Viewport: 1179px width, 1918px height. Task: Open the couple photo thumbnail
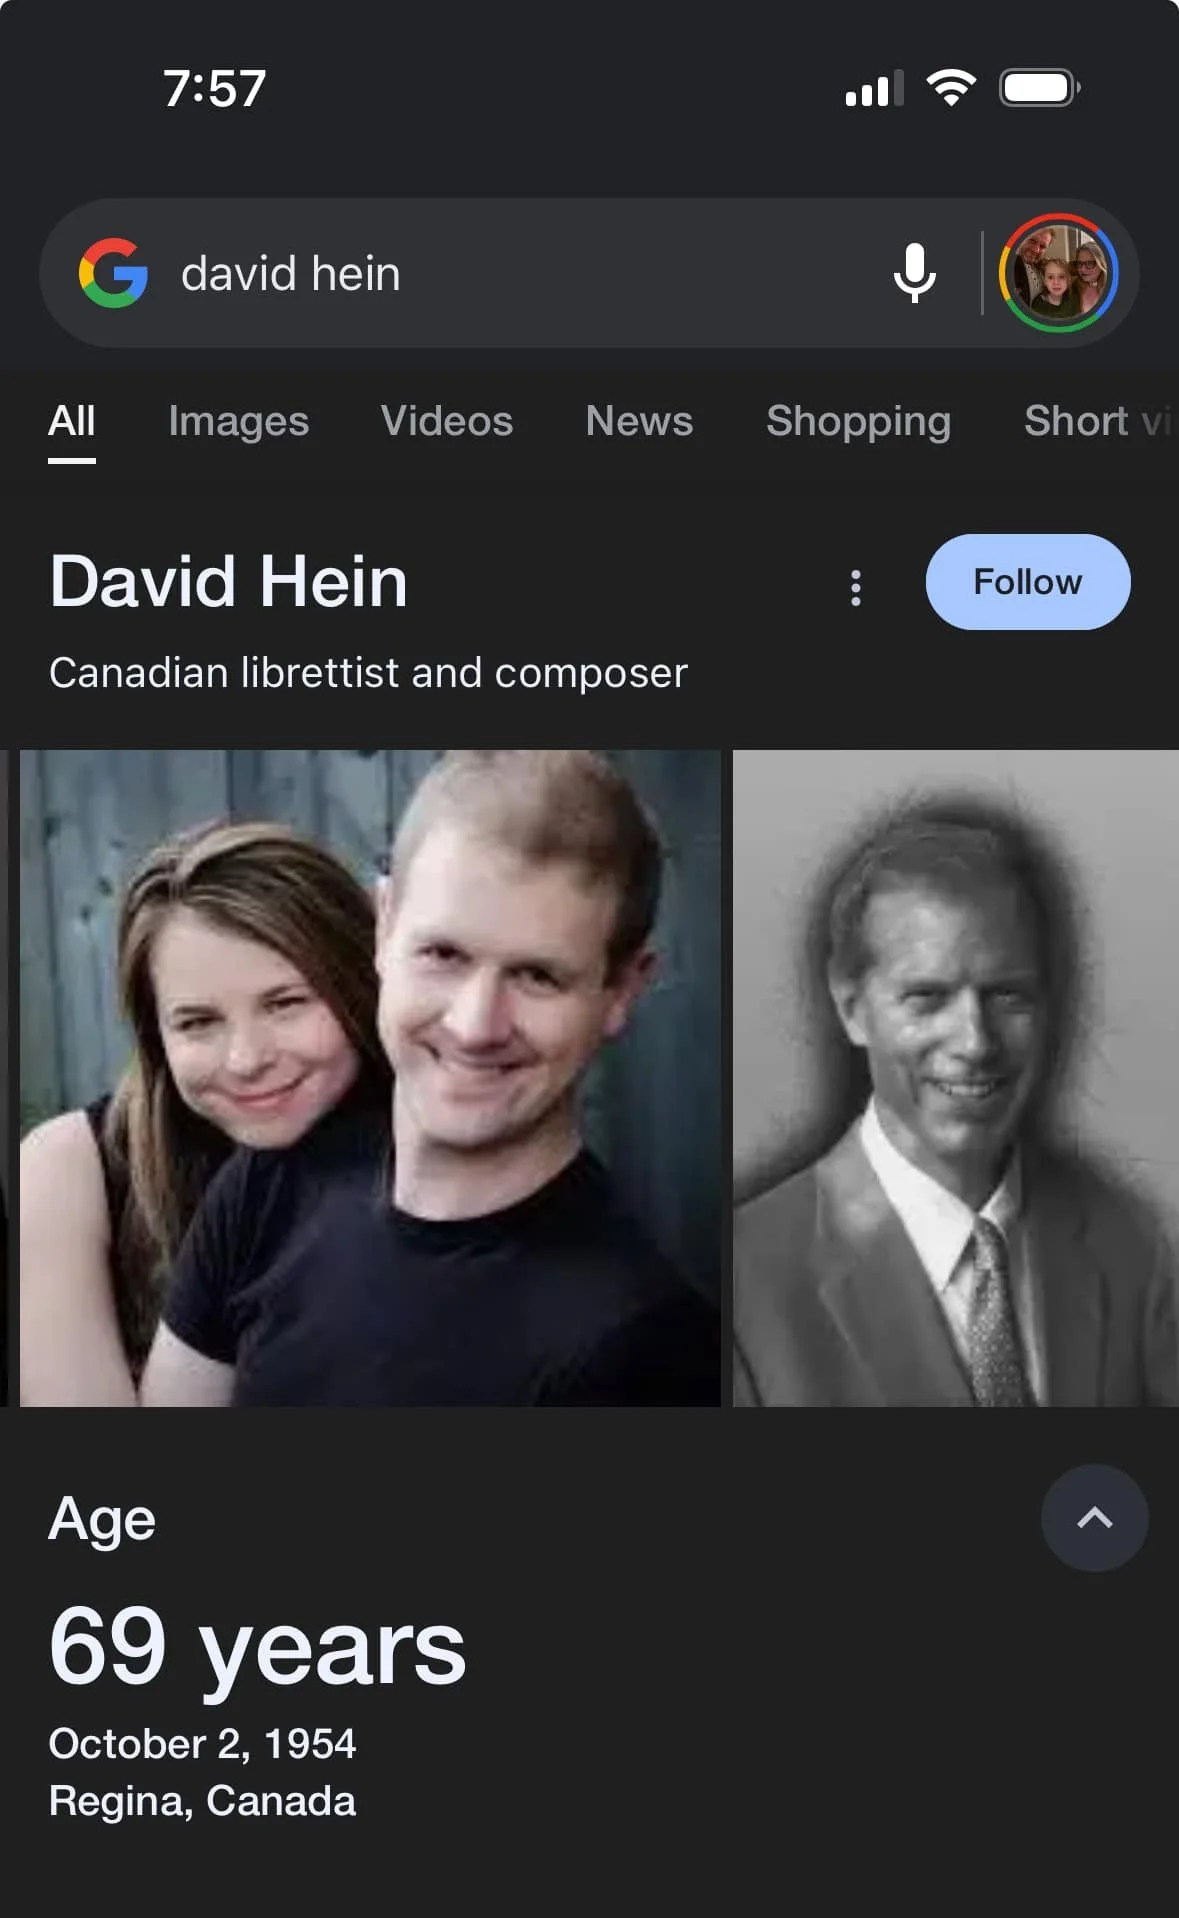[370, 1078]
